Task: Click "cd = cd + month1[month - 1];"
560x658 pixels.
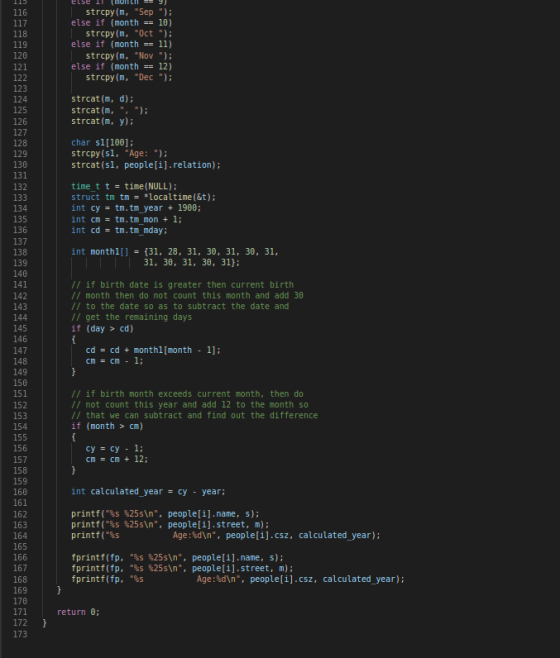Action: coord(153,350)
